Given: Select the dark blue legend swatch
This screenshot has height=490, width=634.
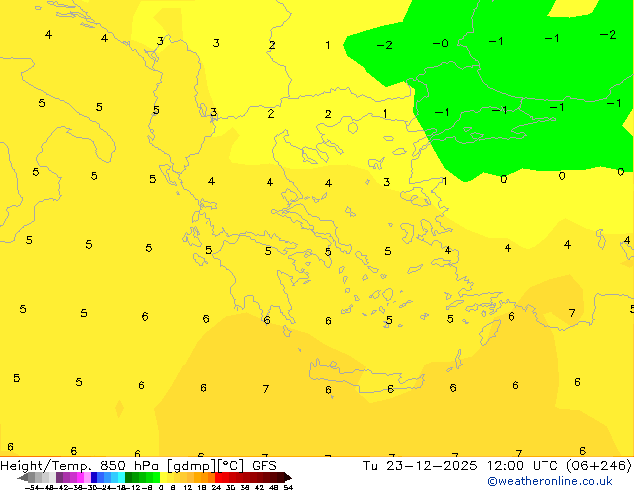Looking at the screenshot, I should tap(94, 478).
